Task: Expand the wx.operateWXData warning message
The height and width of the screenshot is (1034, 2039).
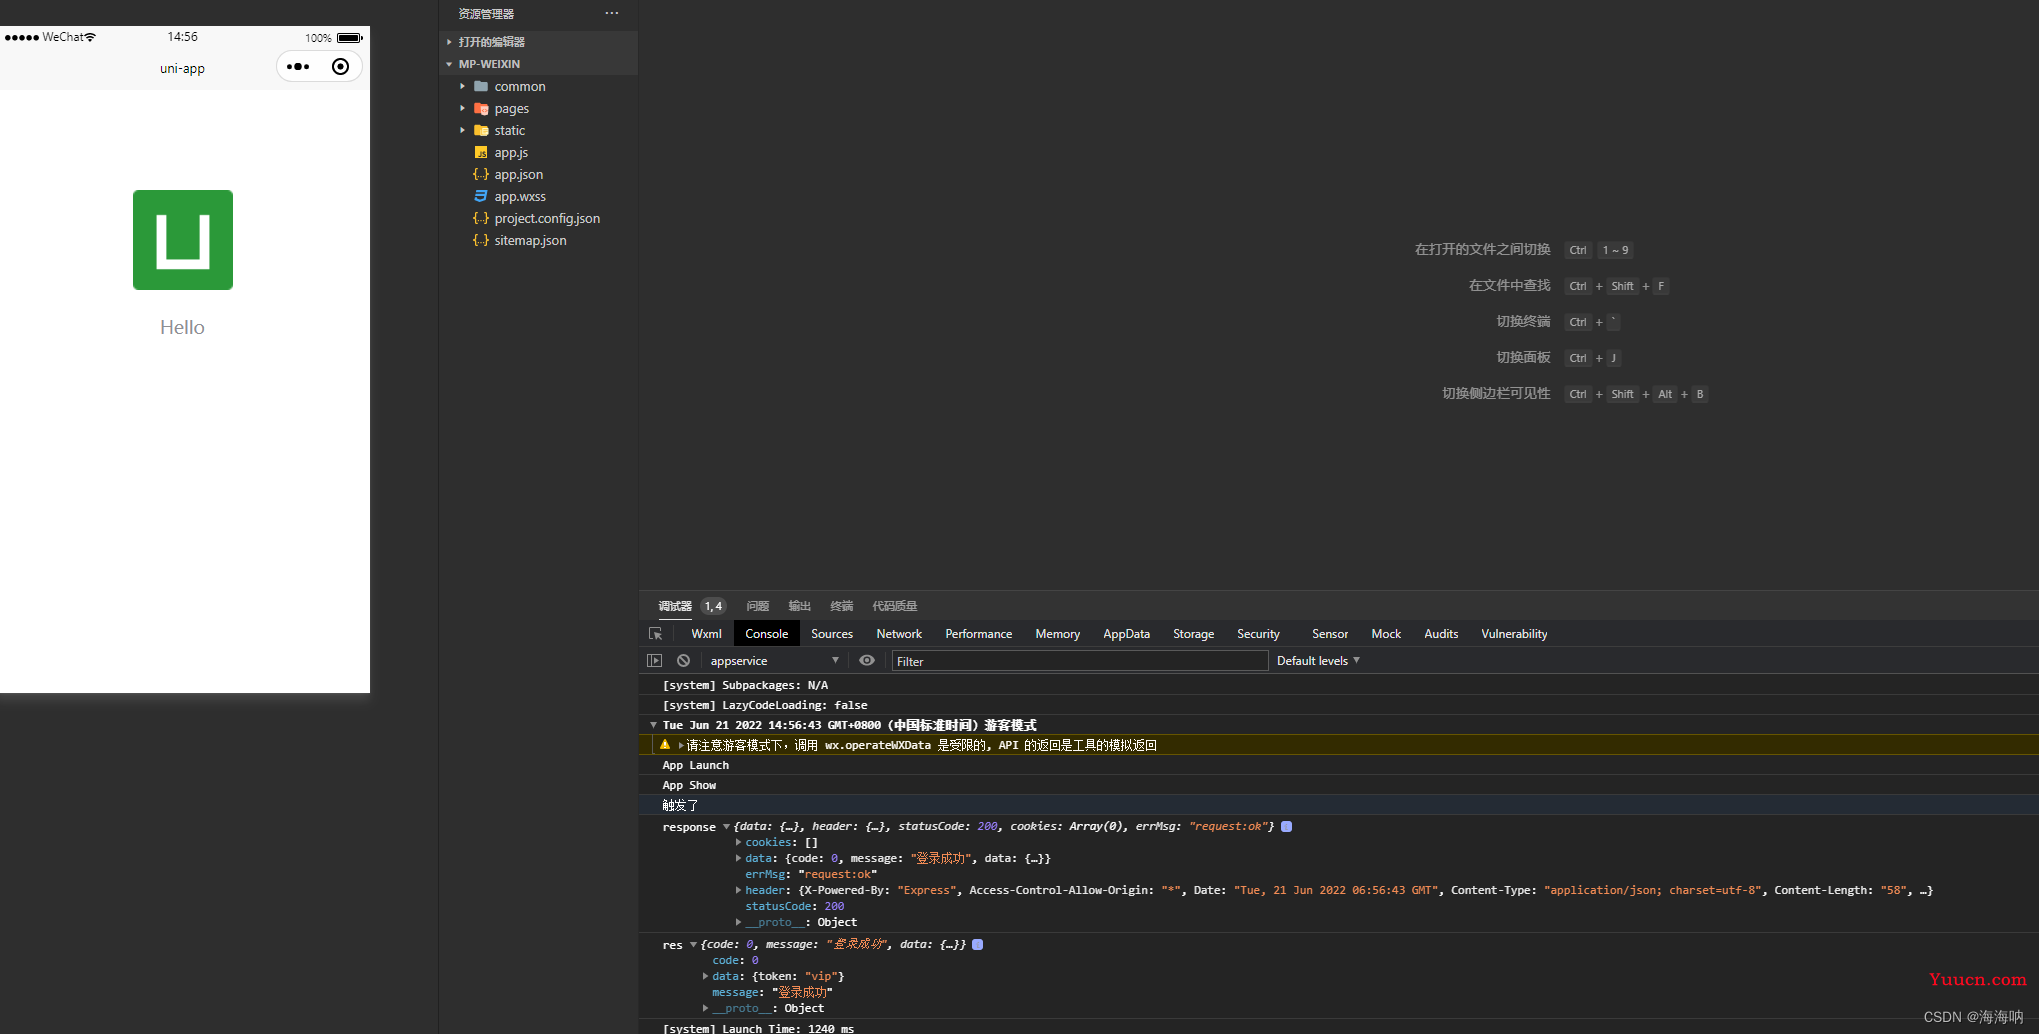Action: tap(681, 745)
